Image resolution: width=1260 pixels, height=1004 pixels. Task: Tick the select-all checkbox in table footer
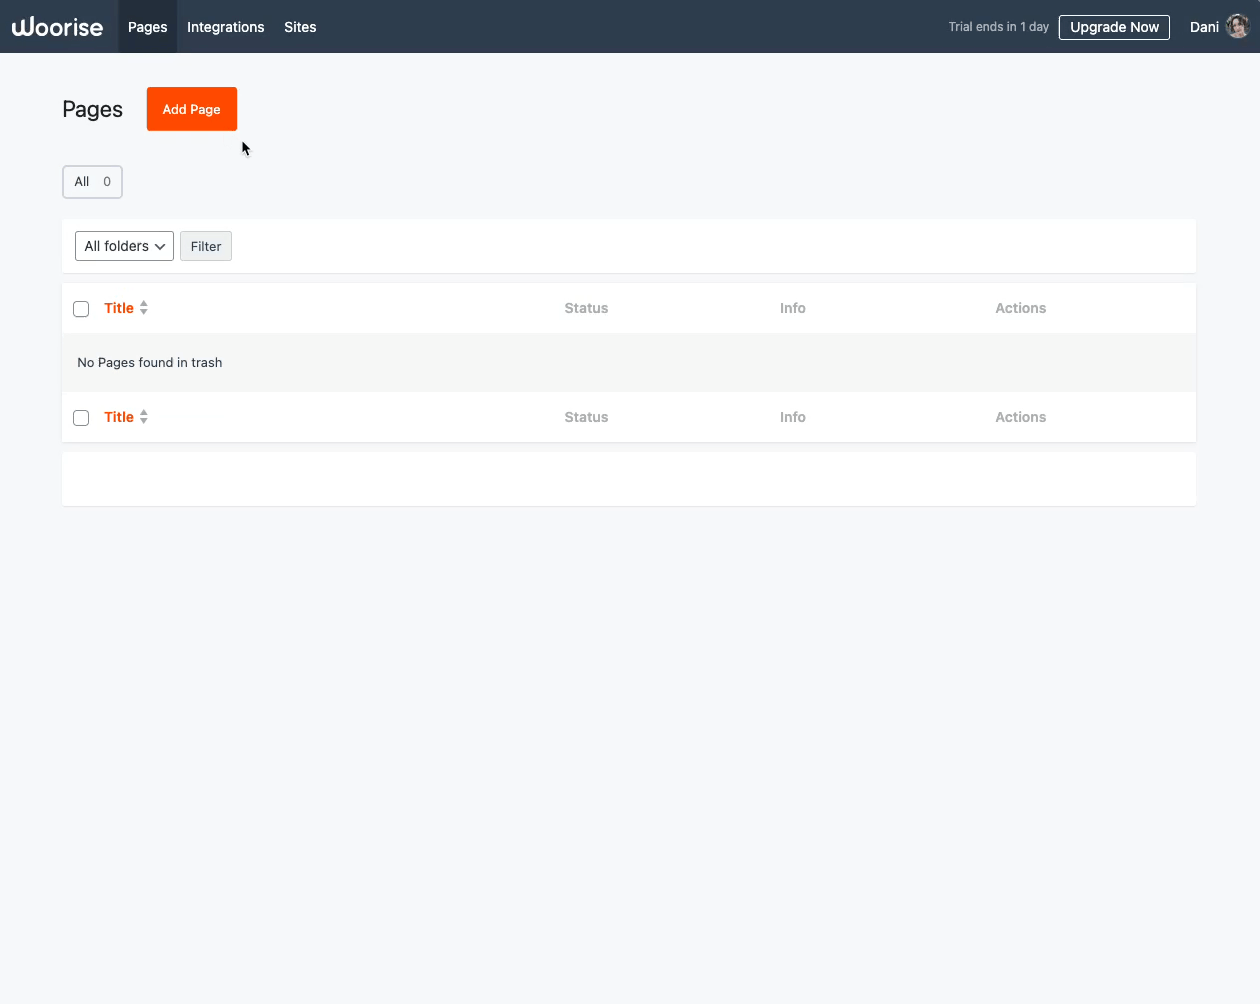(x=81, y=418)
